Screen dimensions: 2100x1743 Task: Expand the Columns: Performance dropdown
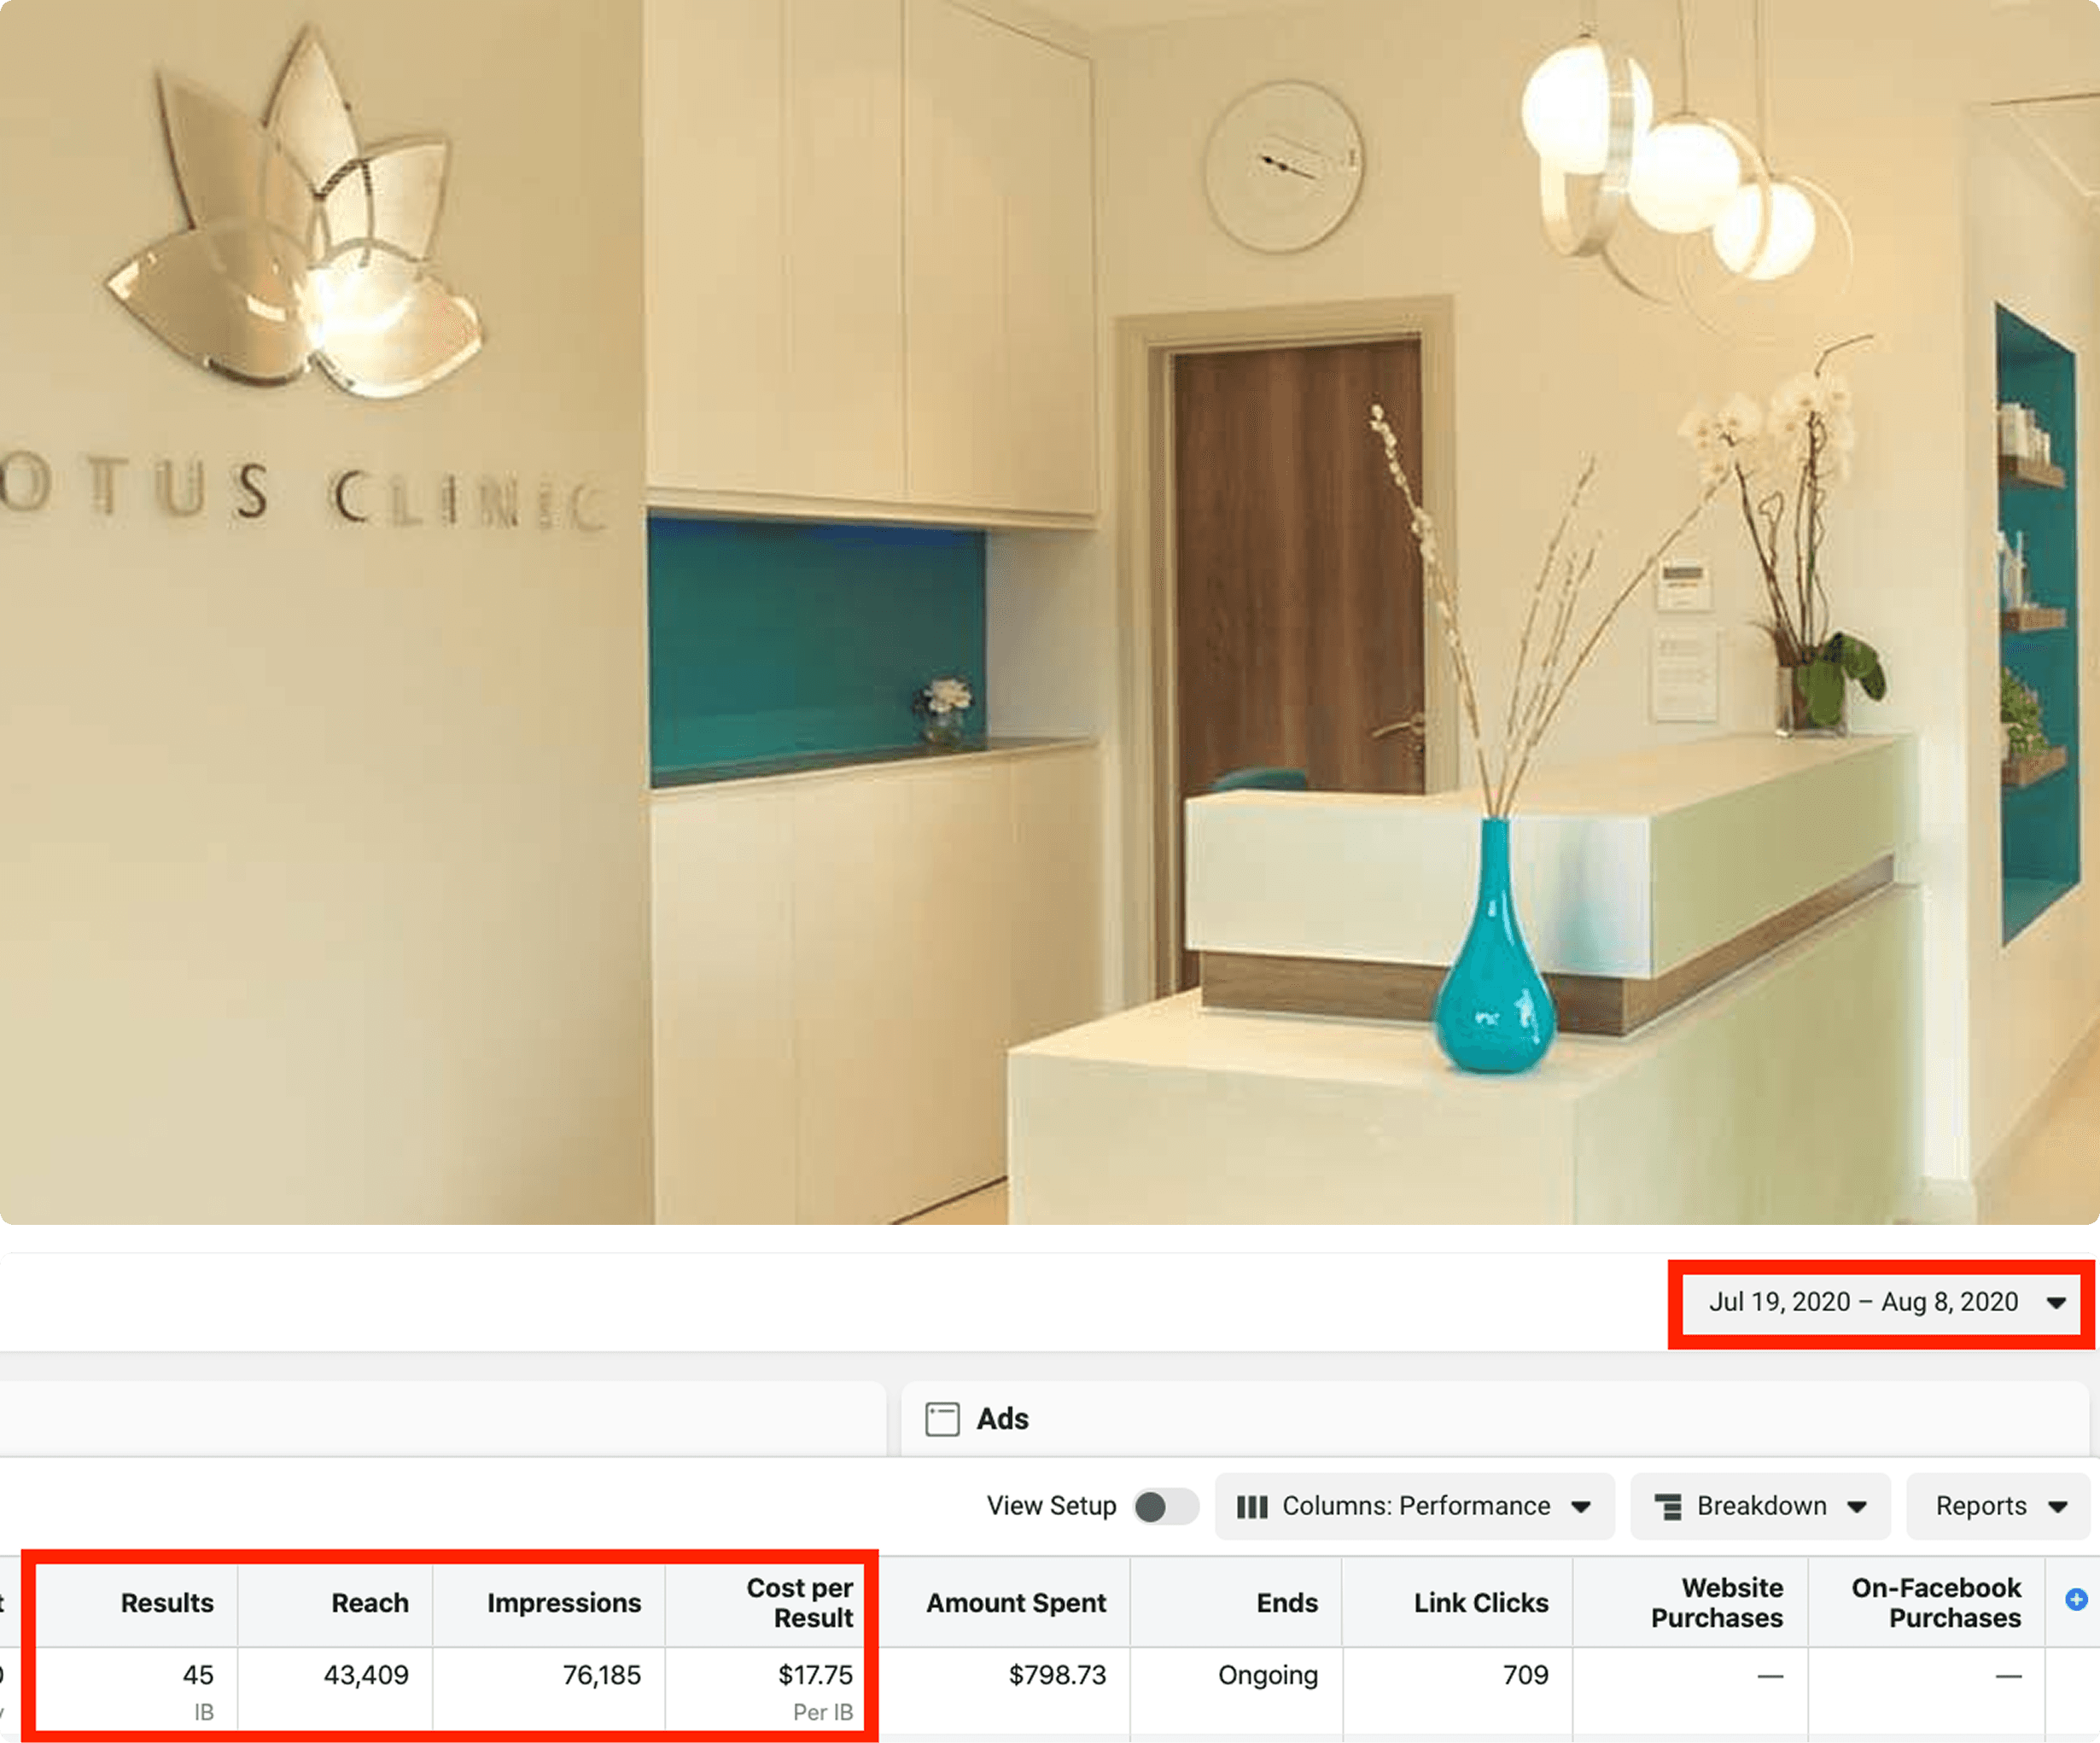pos(1415,1507)
